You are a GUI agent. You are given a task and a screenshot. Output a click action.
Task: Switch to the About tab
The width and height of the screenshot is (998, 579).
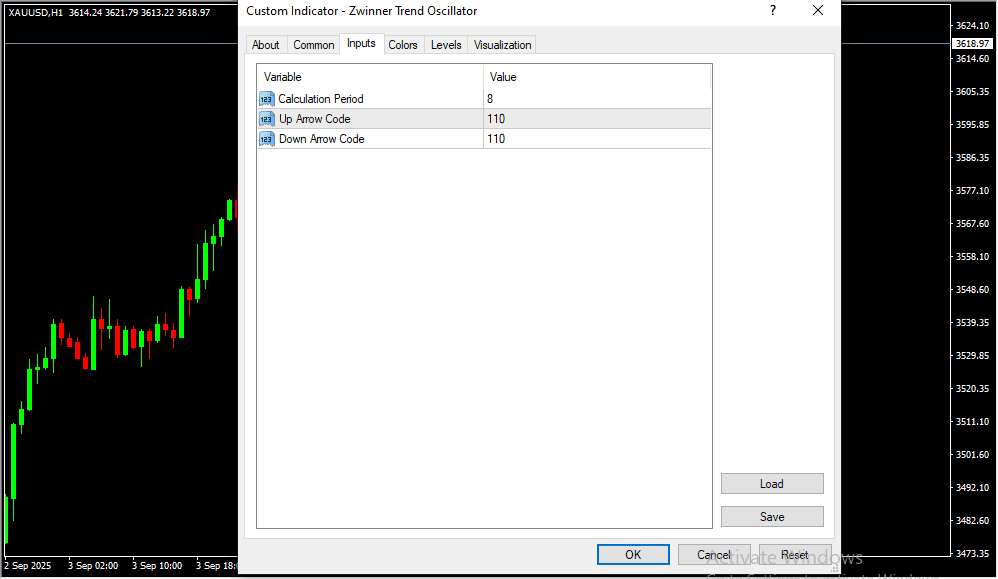coord(266,45)
